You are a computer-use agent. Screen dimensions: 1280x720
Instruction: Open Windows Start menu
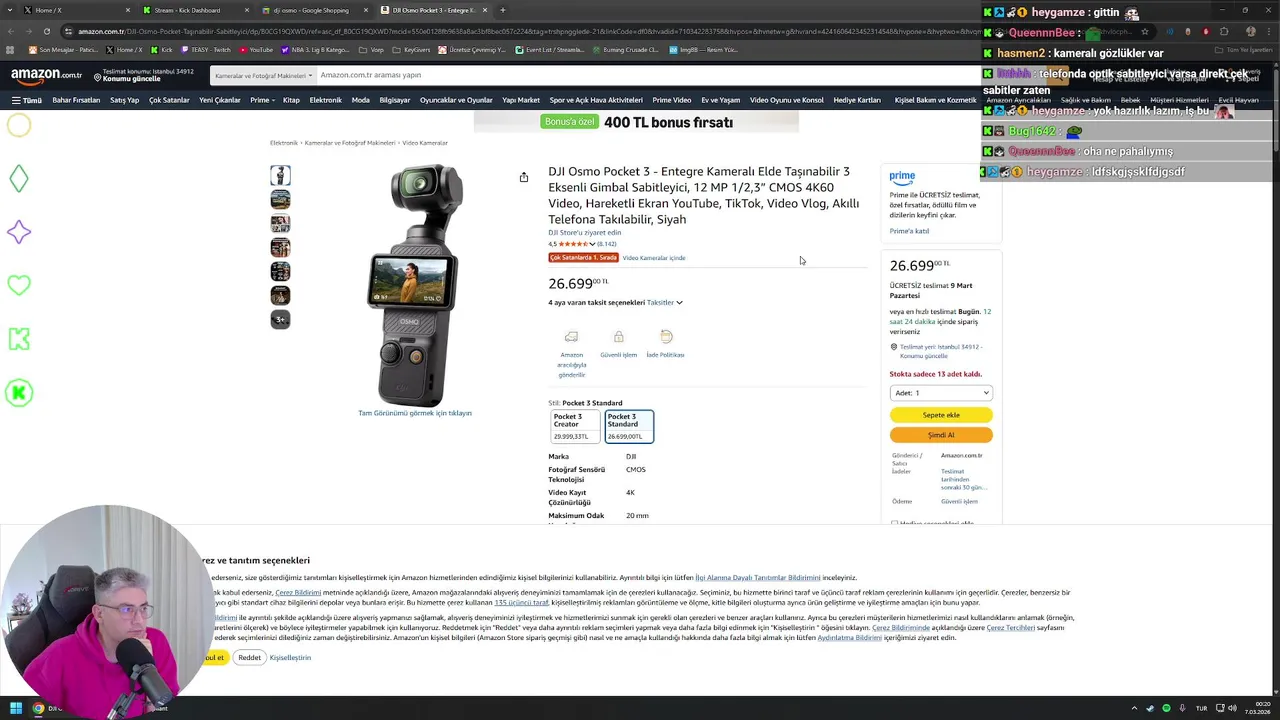pos(16,708)
